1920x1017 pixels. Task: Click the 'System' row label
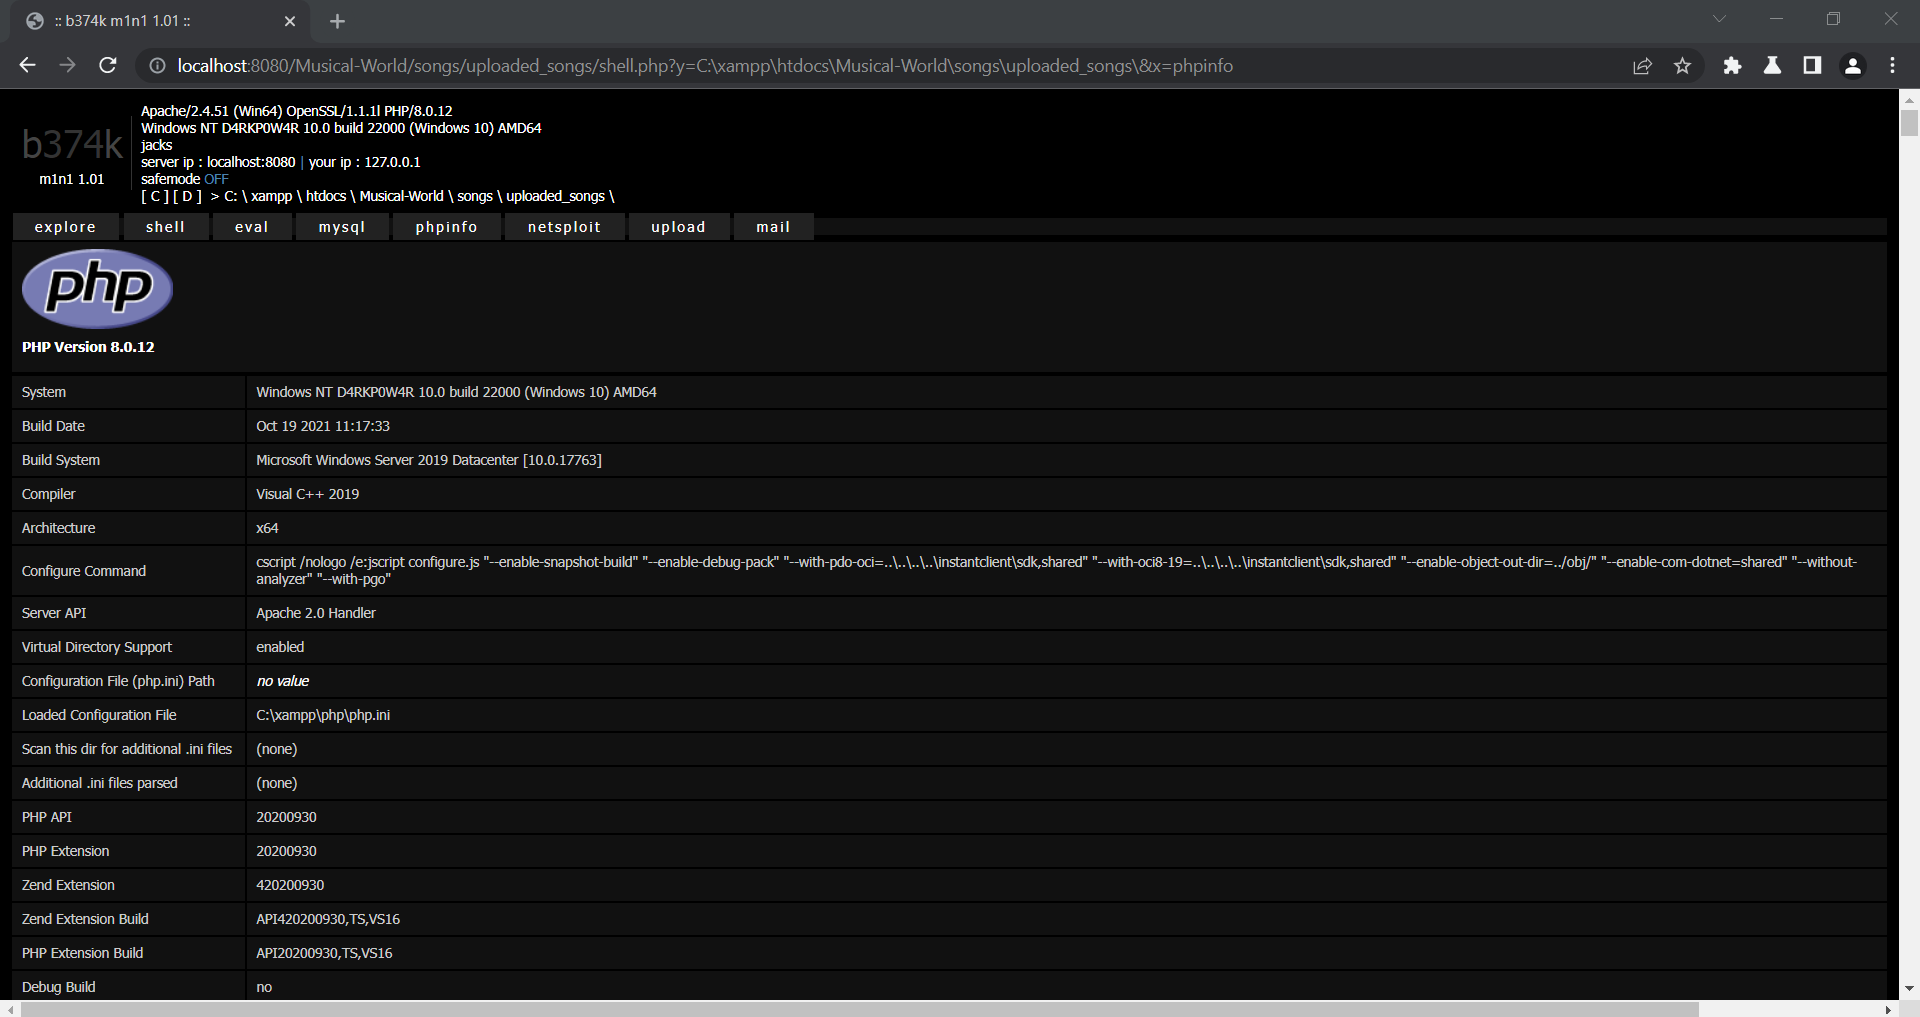point(44,392)
